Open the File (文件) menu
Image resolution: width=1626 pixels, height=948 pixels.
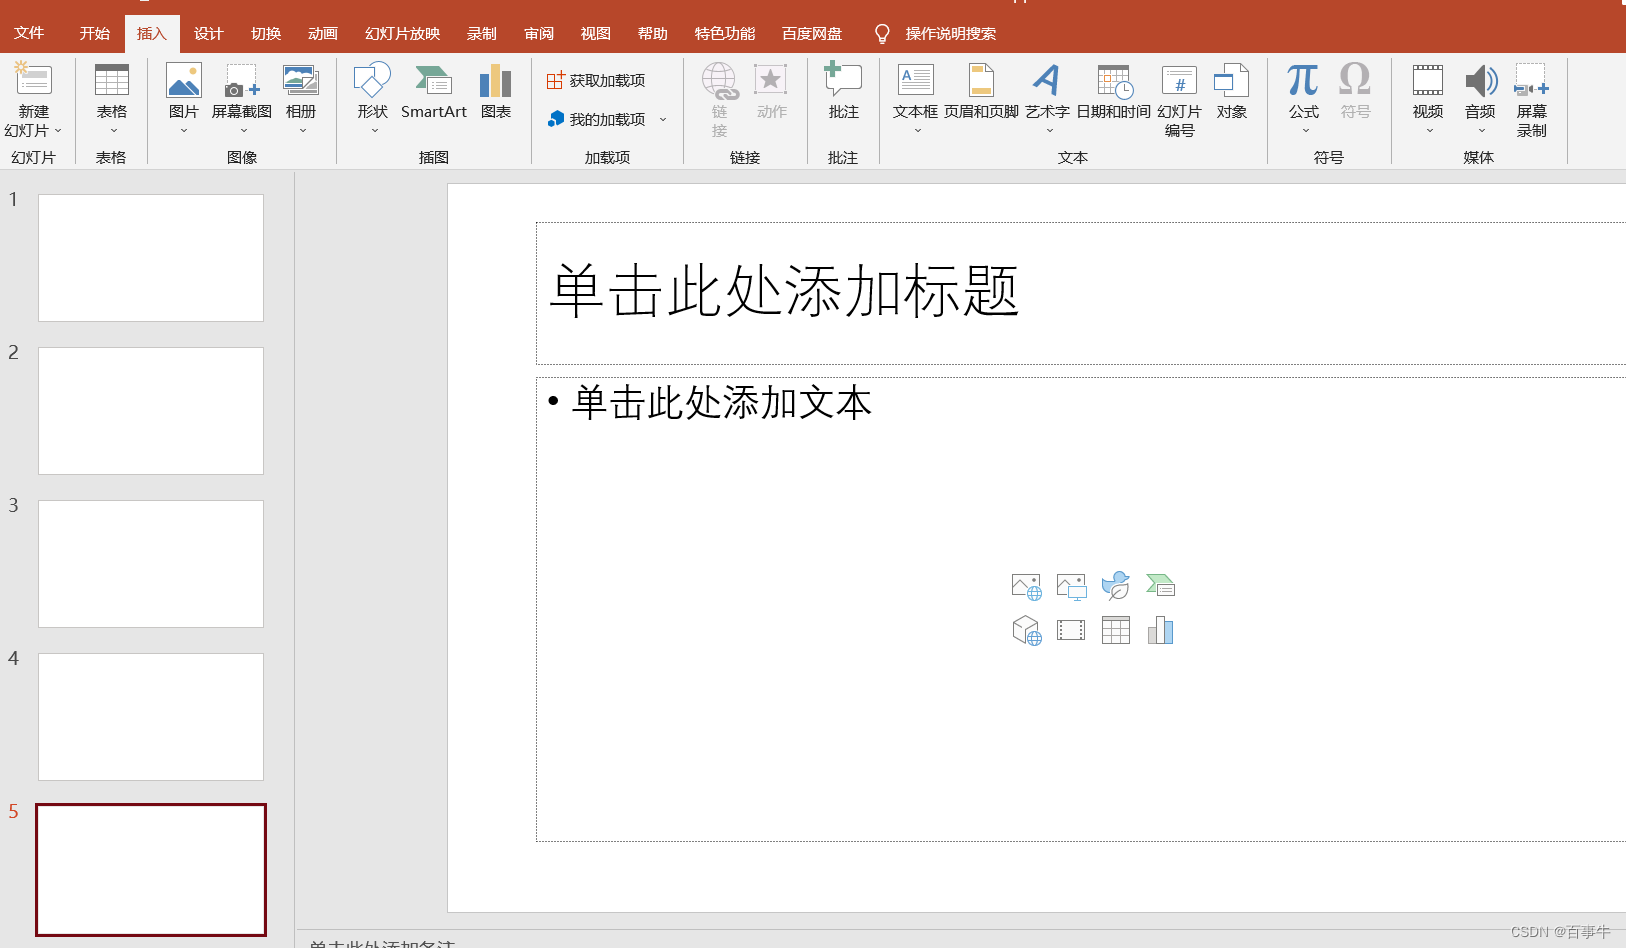point(29,33)
